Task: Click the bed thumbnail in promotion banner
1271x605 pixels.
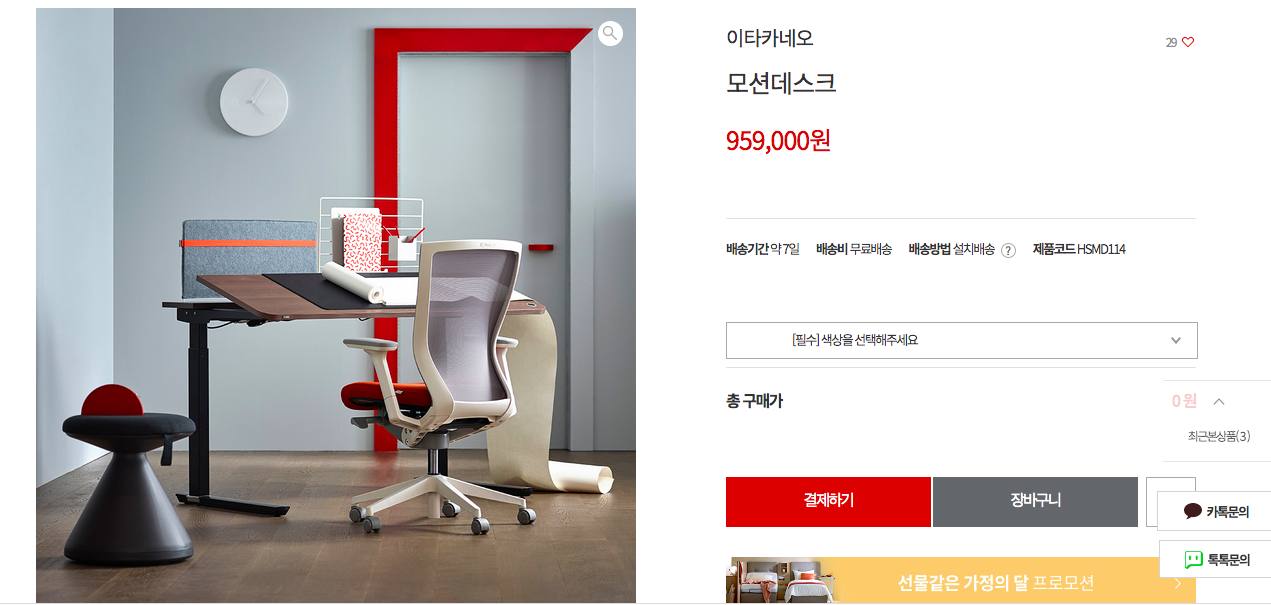Action: (781, 581)
